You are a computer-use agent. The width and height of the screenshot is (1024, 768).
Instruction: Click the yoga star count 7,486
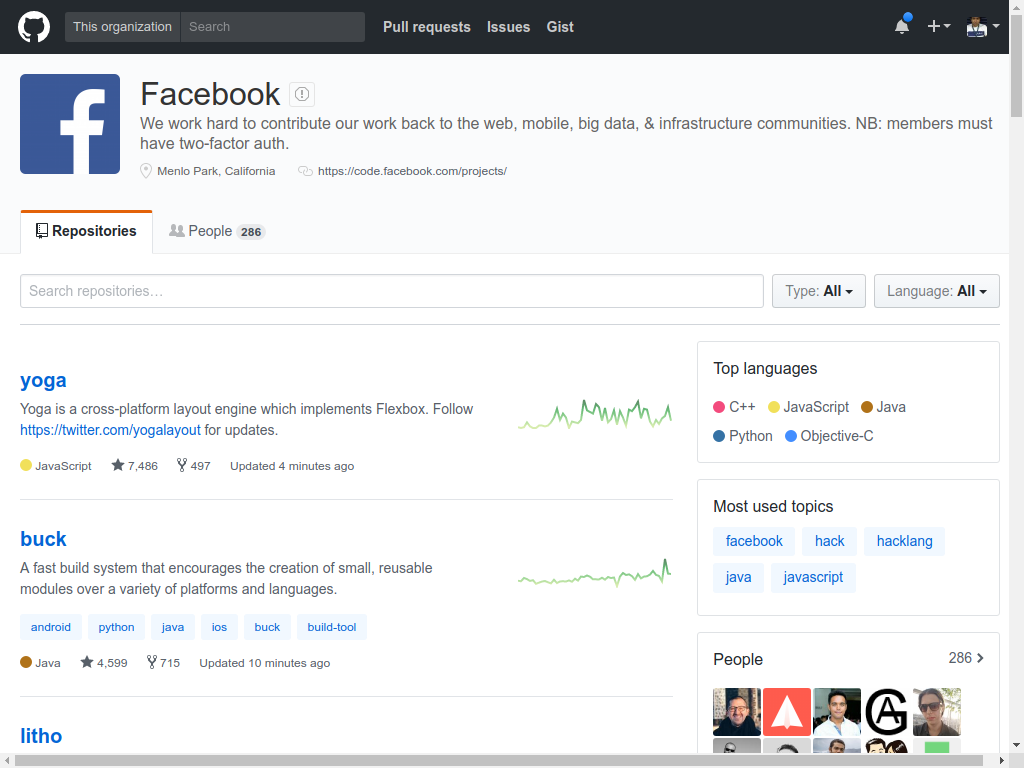135,466
